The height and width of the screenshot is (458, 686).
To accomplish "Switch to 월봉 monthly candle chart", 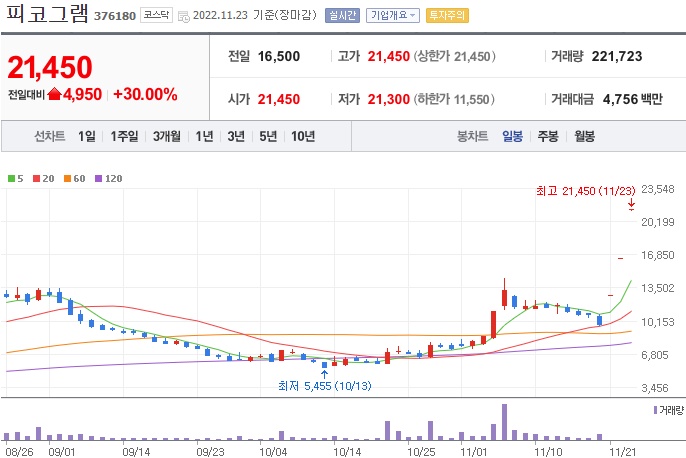I will tap(584, 137).
